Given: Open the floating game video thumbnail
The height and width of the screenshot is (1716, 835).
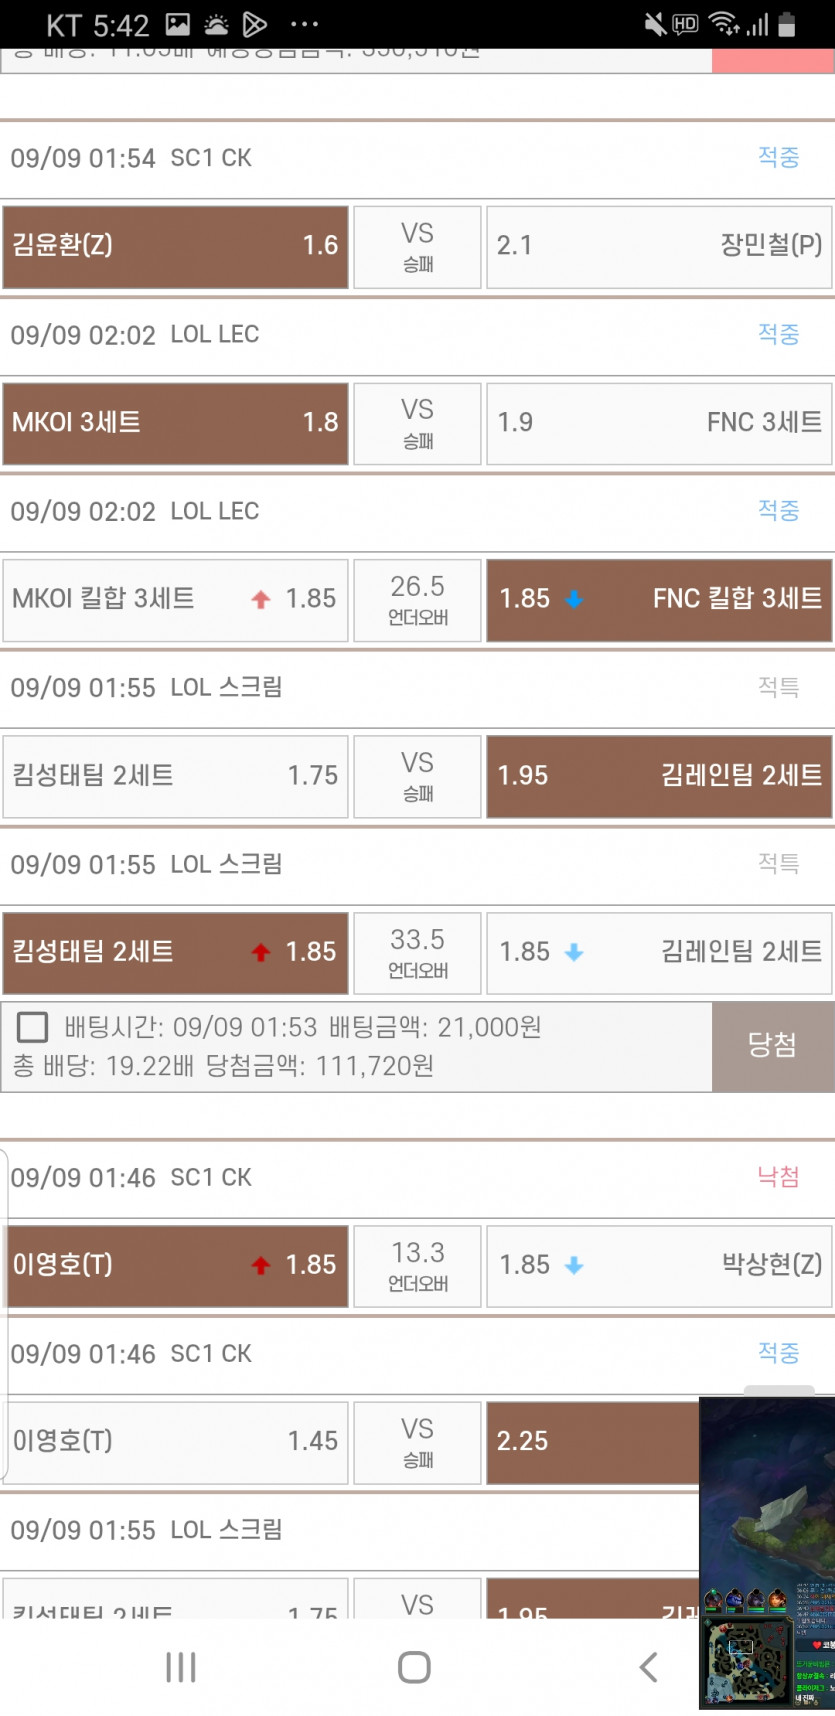Looking at the screenshot, I should (x=766, y=1552).
